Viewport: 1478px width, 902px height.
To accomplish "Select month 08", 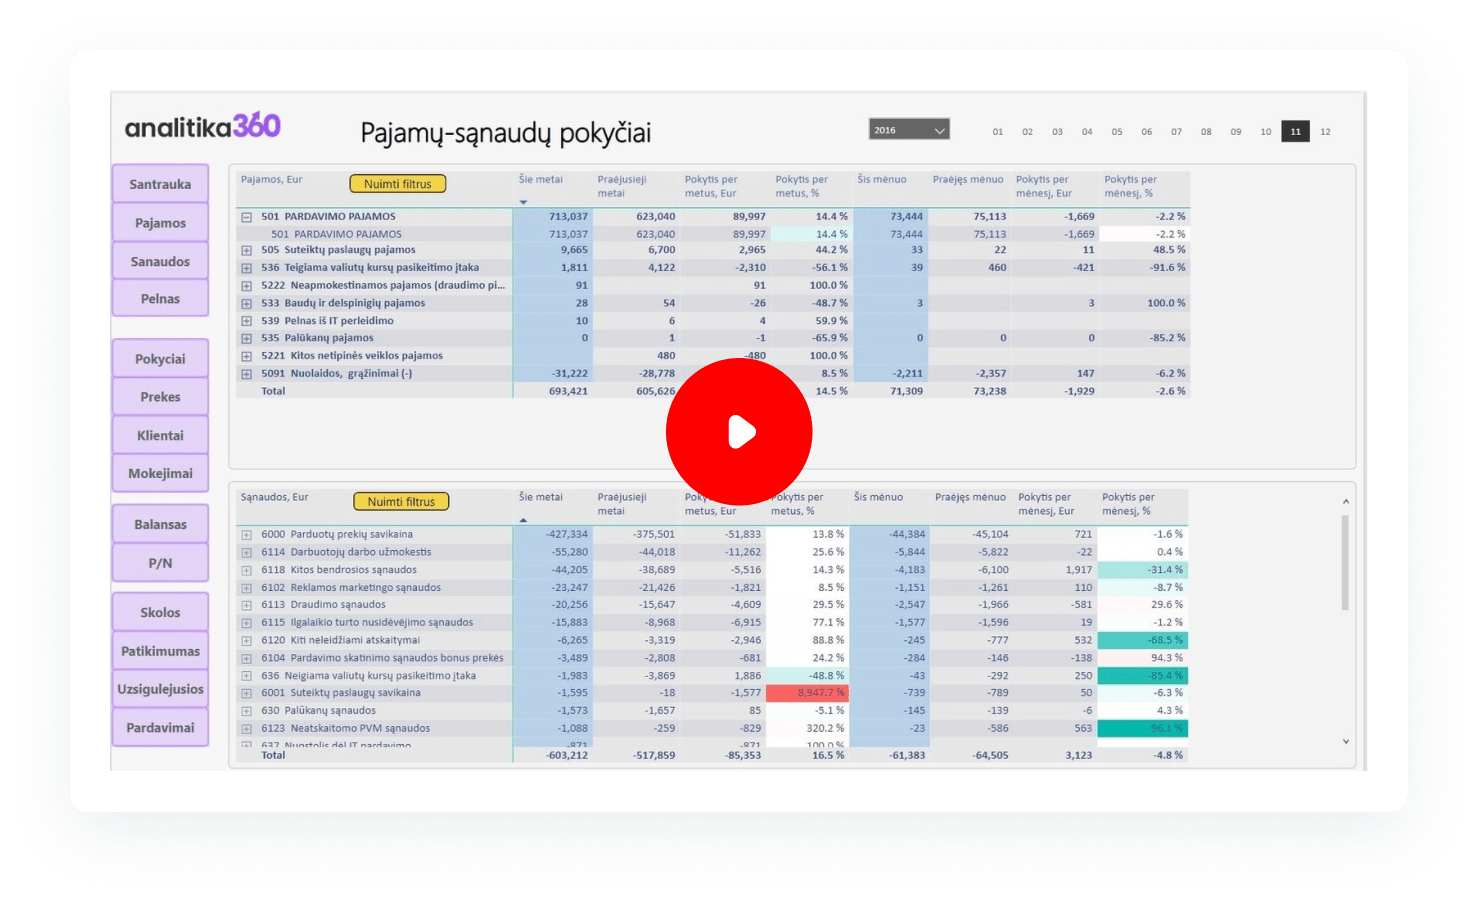I will [x=1206, y=132].
